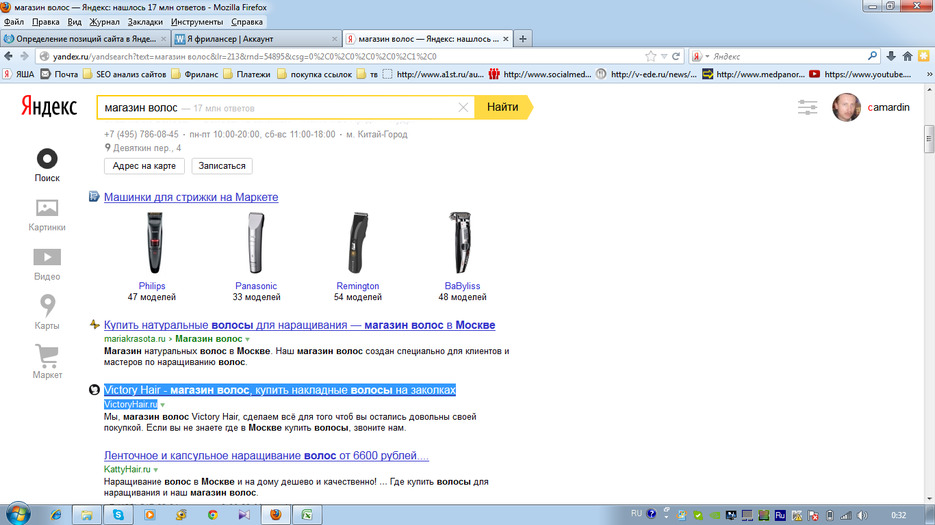
Task: Open the Victory Hair магазин волос result
Action: pos(280,390)
